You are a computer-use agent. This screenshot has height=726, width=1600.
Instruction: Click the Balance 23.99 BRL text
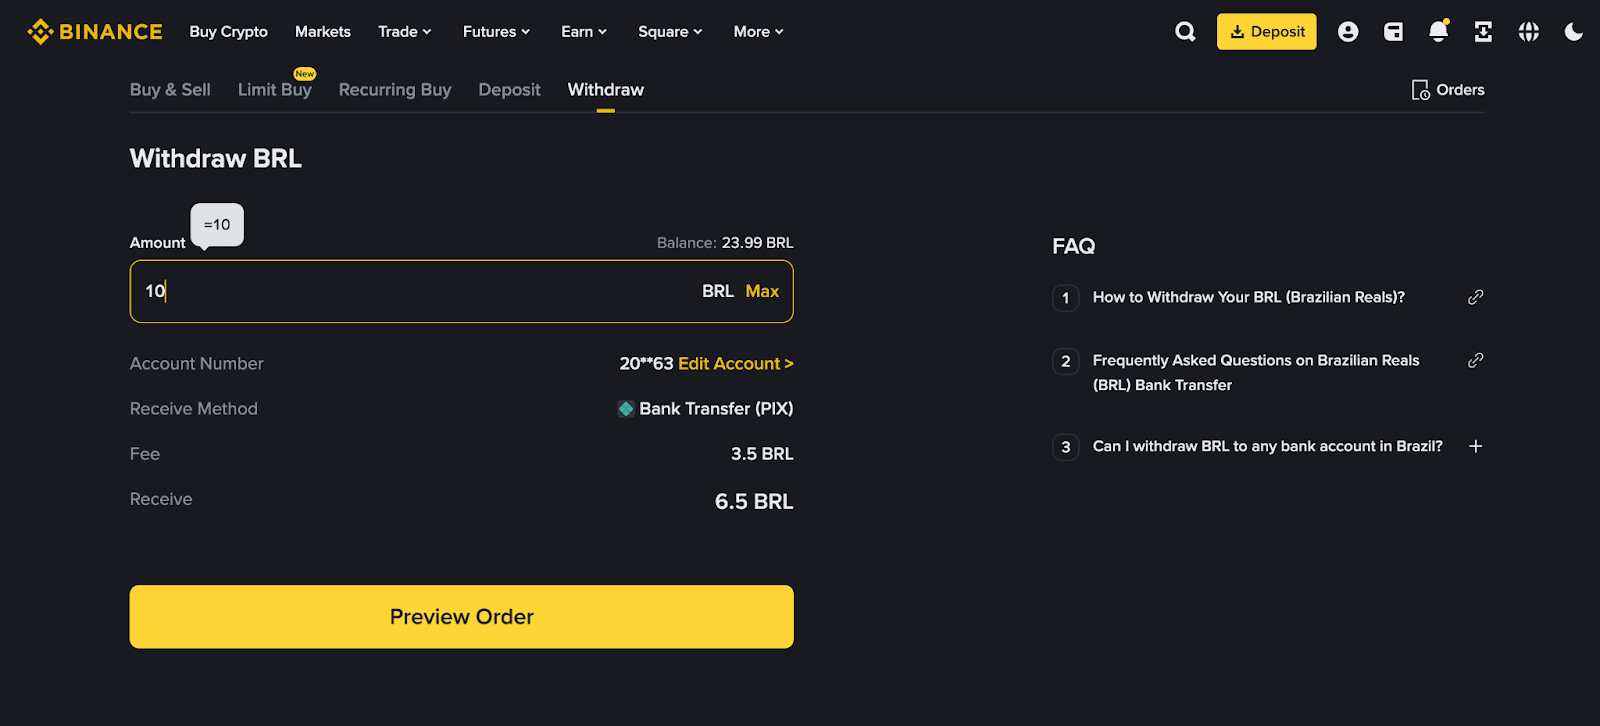(x=725, y=243)
